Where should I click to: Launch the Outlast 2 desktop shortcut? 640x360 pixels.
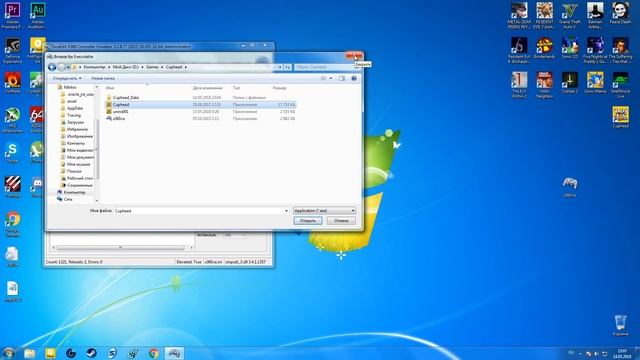point(570,83)
